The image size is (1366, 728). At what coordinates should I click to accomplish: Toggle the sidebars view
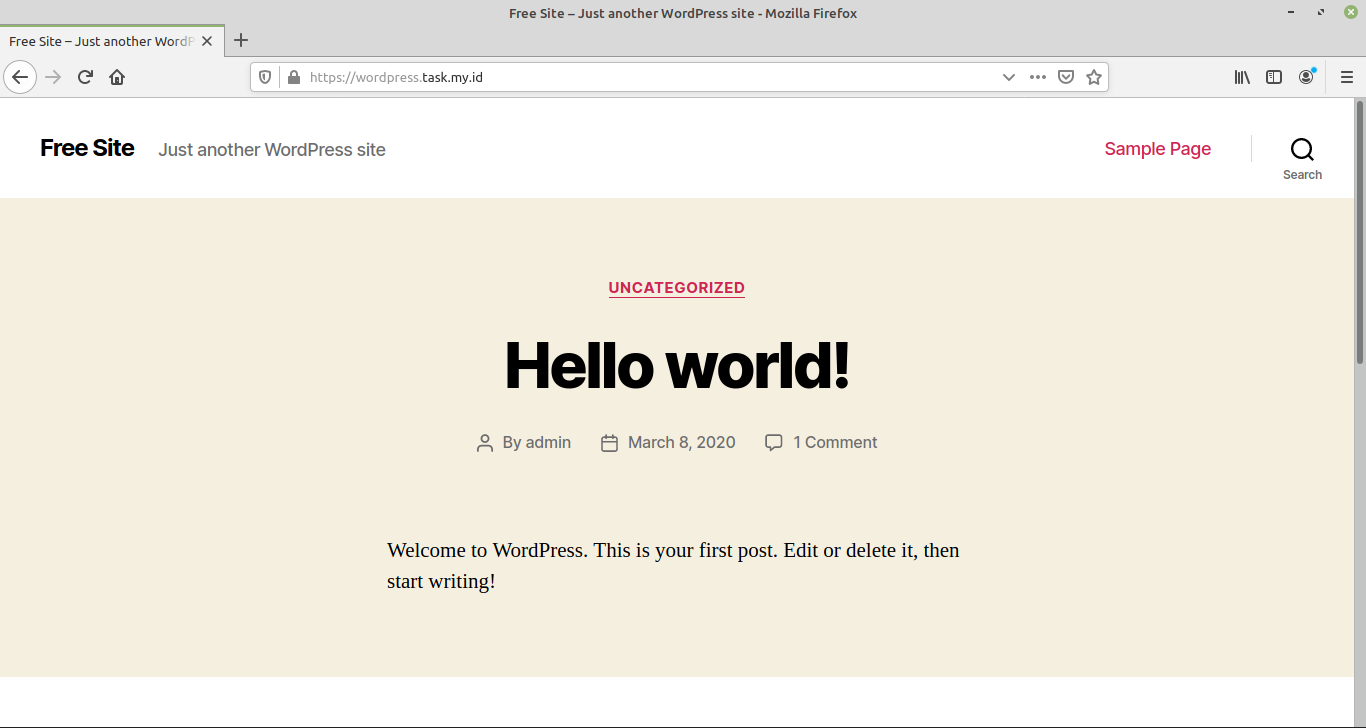point(1274,77)
